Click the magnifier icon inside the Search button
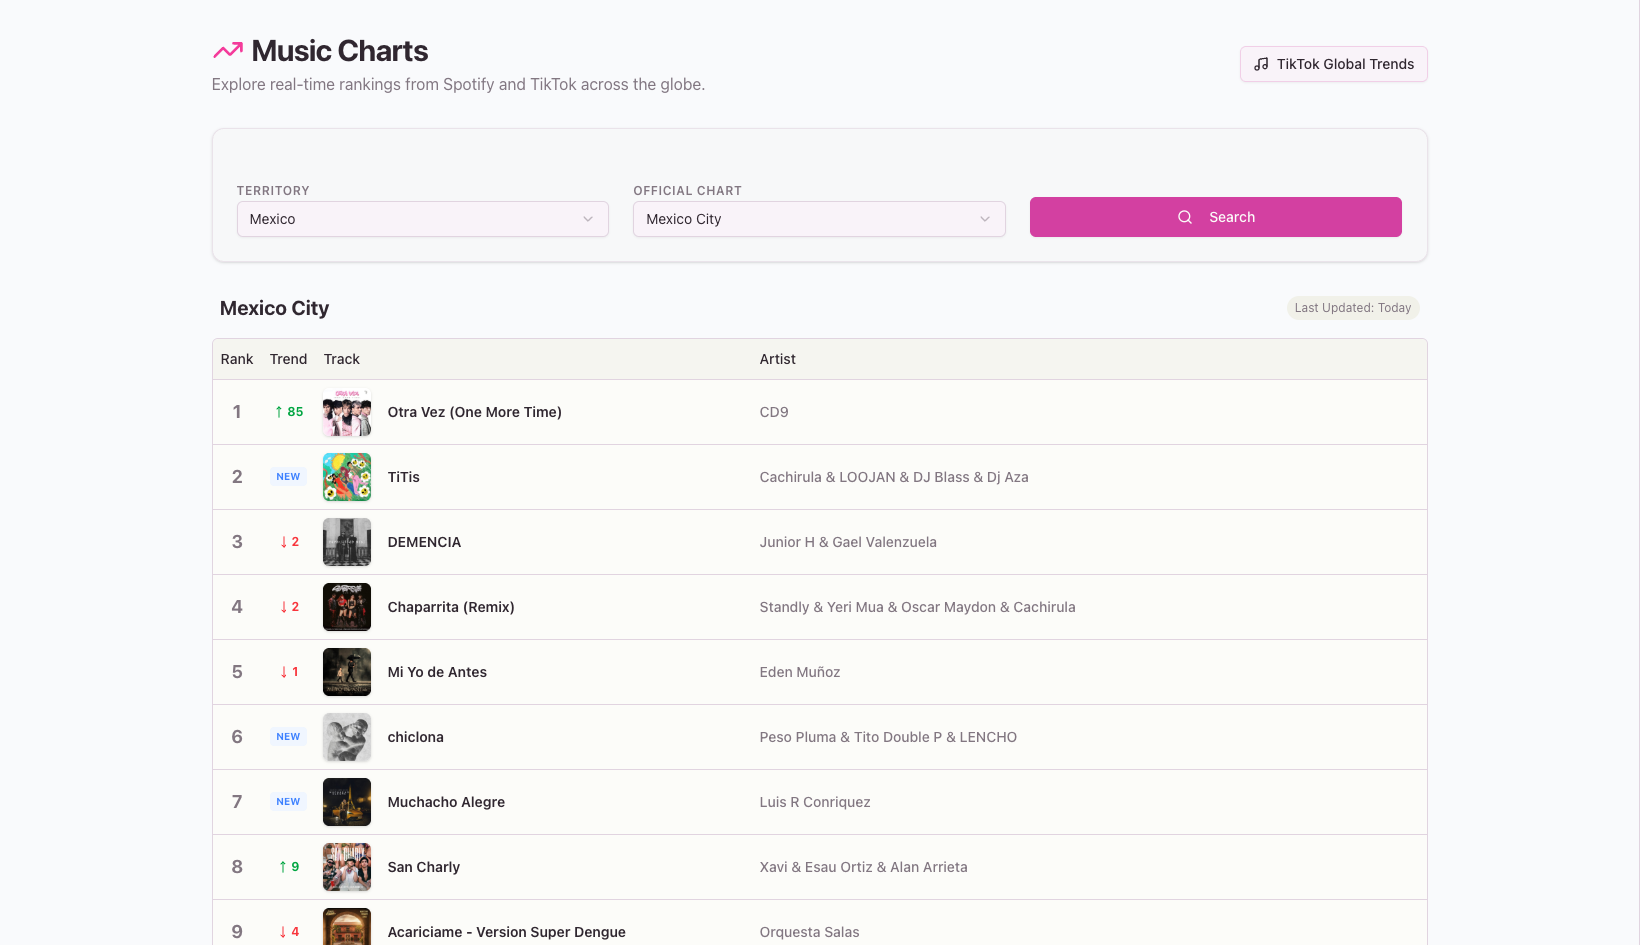Viewport: 1640px width, 945px height. pos(1185,217)
